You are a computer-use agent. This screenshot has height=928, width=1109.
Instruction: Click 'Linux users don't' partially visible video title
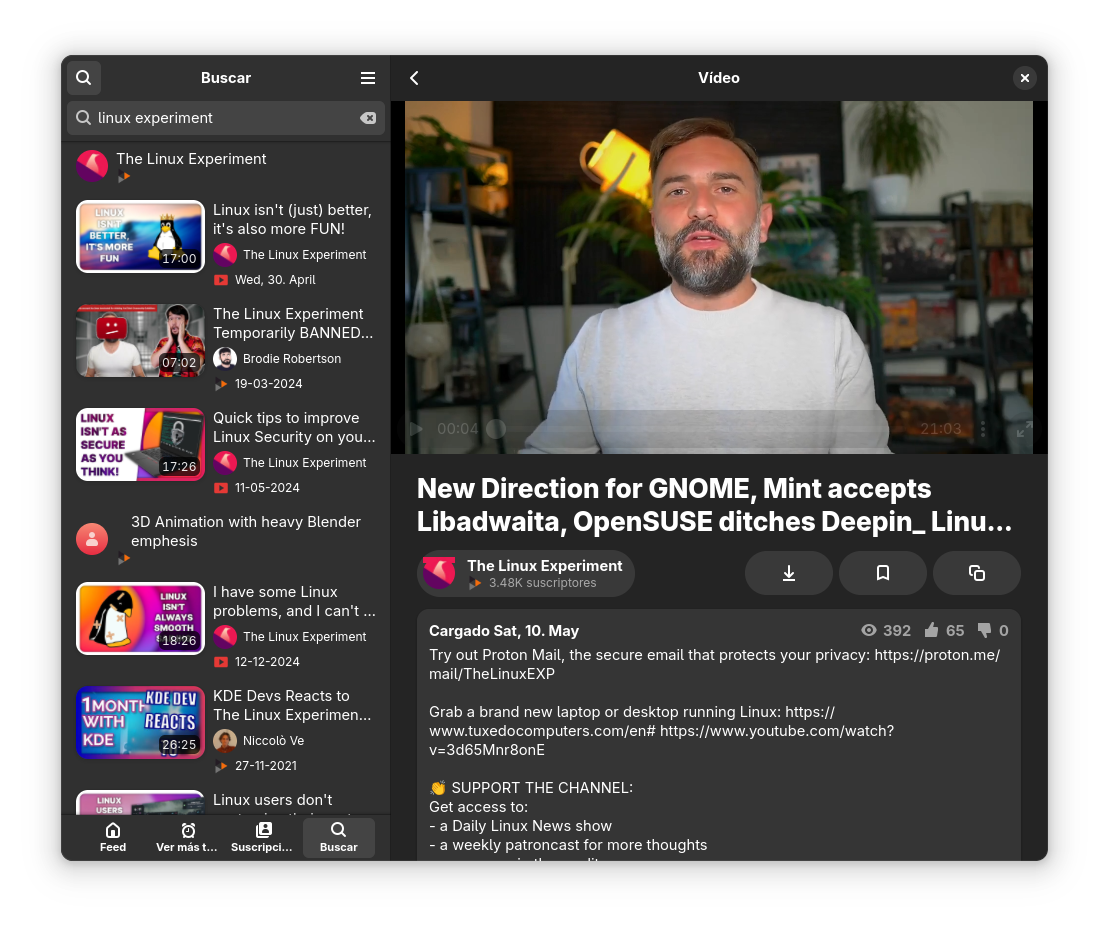(272, 800)
